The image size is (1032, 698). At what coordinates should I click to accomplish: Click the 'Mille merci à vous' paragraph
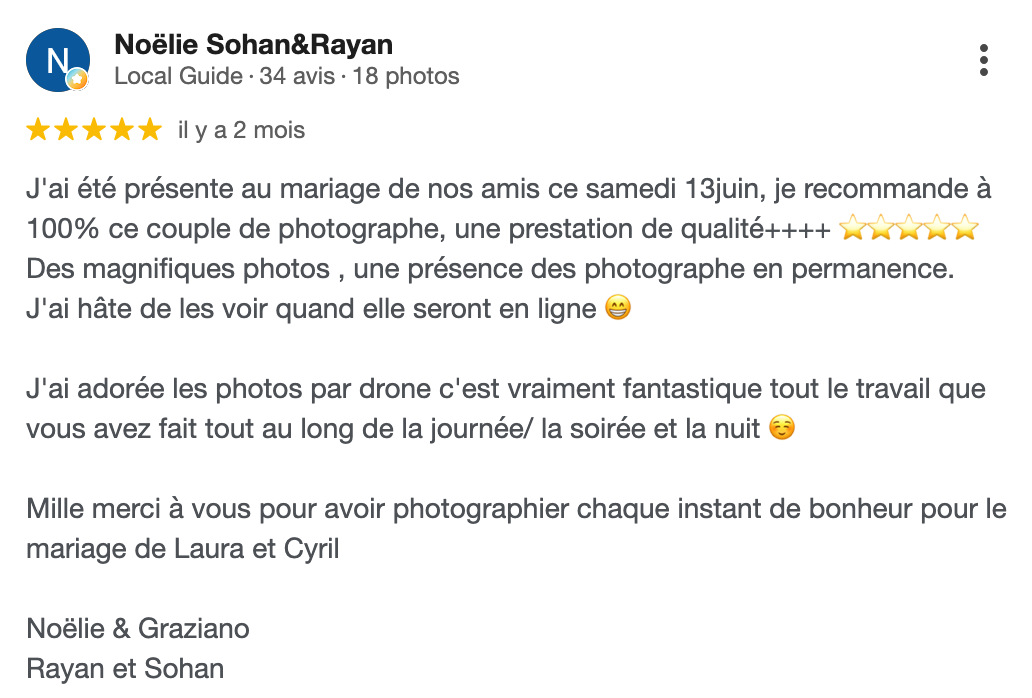click(x=517, y=528)
